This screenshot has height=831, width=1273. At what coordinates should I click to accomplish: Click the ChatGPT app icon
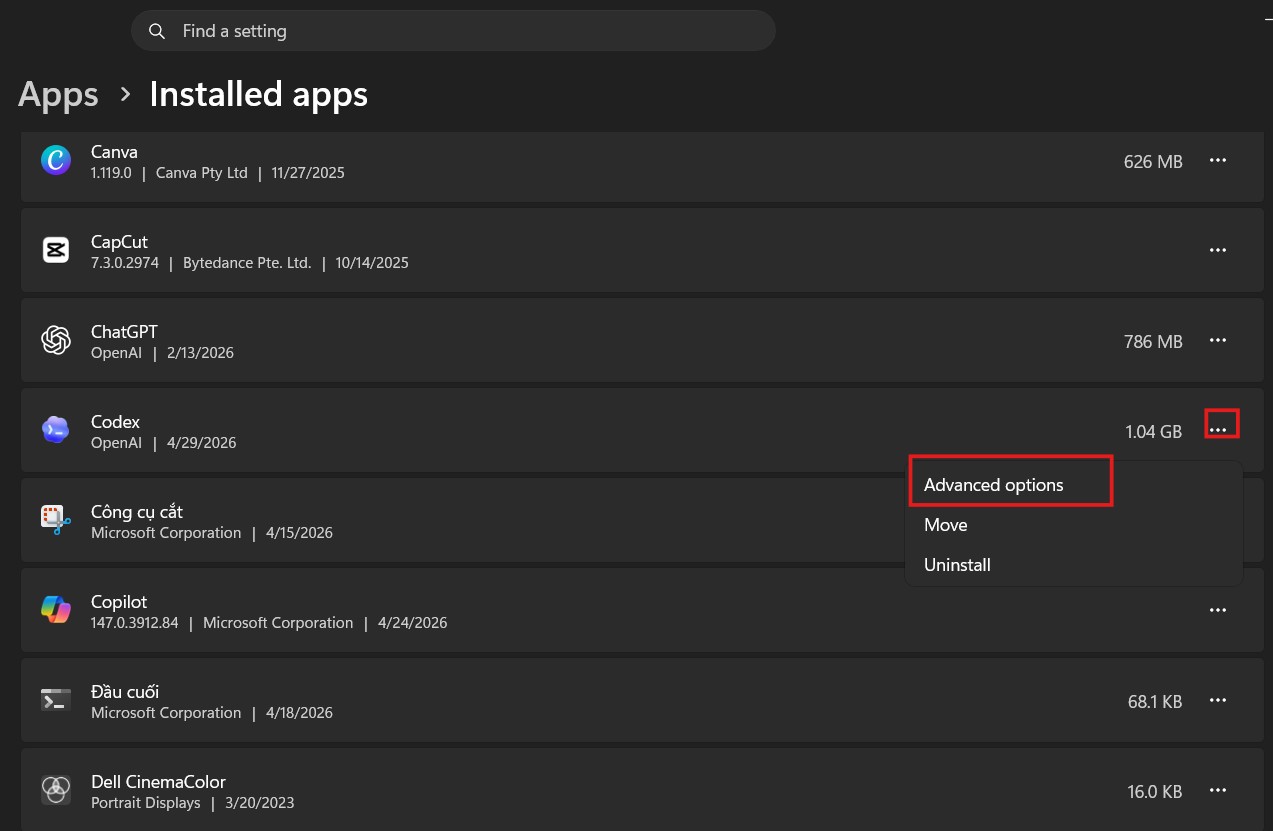[x=56, y=340]
